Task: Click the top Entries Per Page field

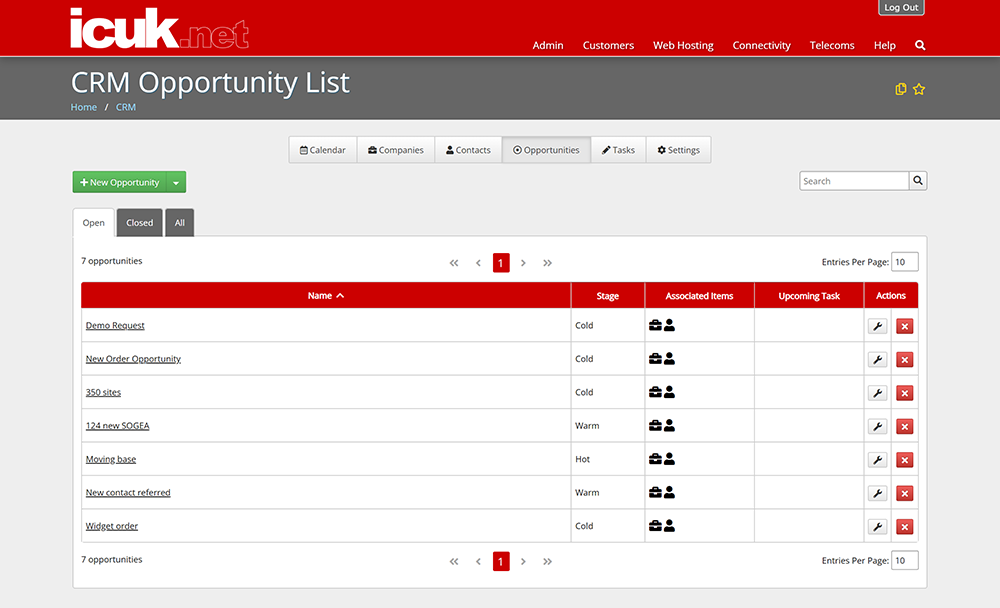Action: pos(904,262)
